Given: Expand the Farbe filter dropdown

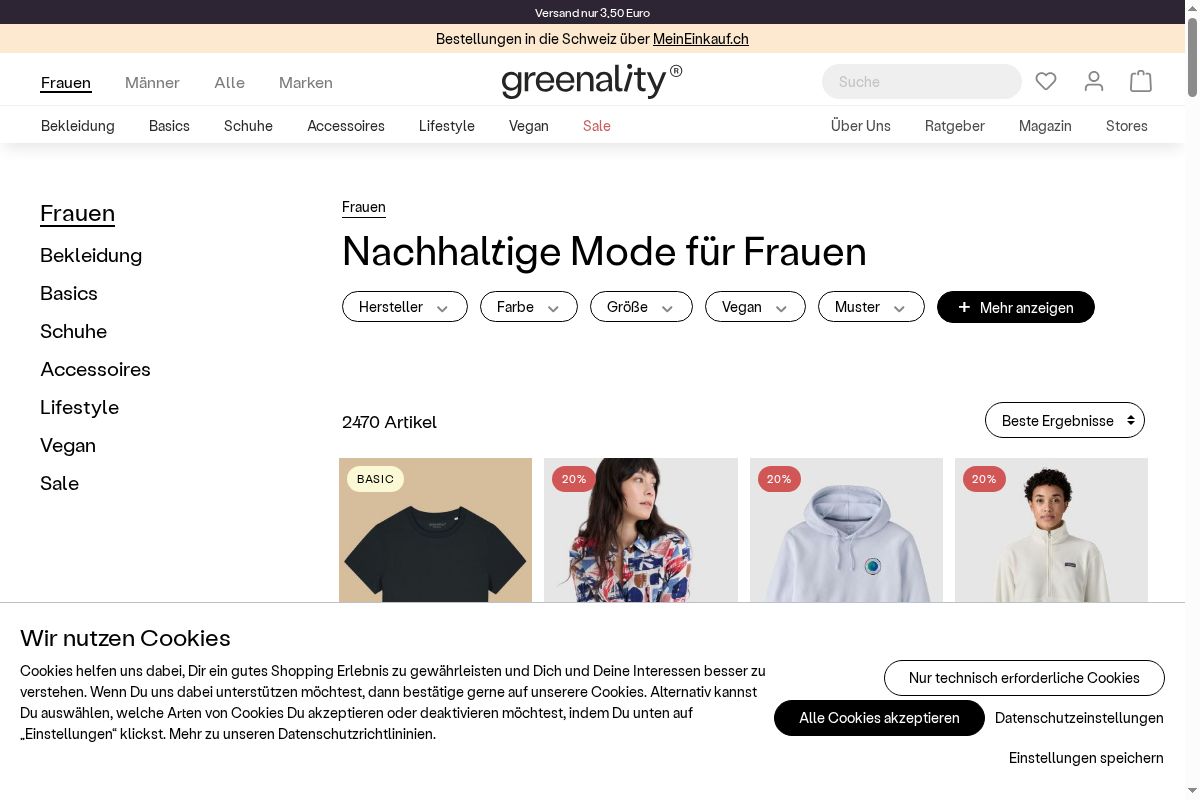Looking at the screenshot, I should [x=529, y=307].
